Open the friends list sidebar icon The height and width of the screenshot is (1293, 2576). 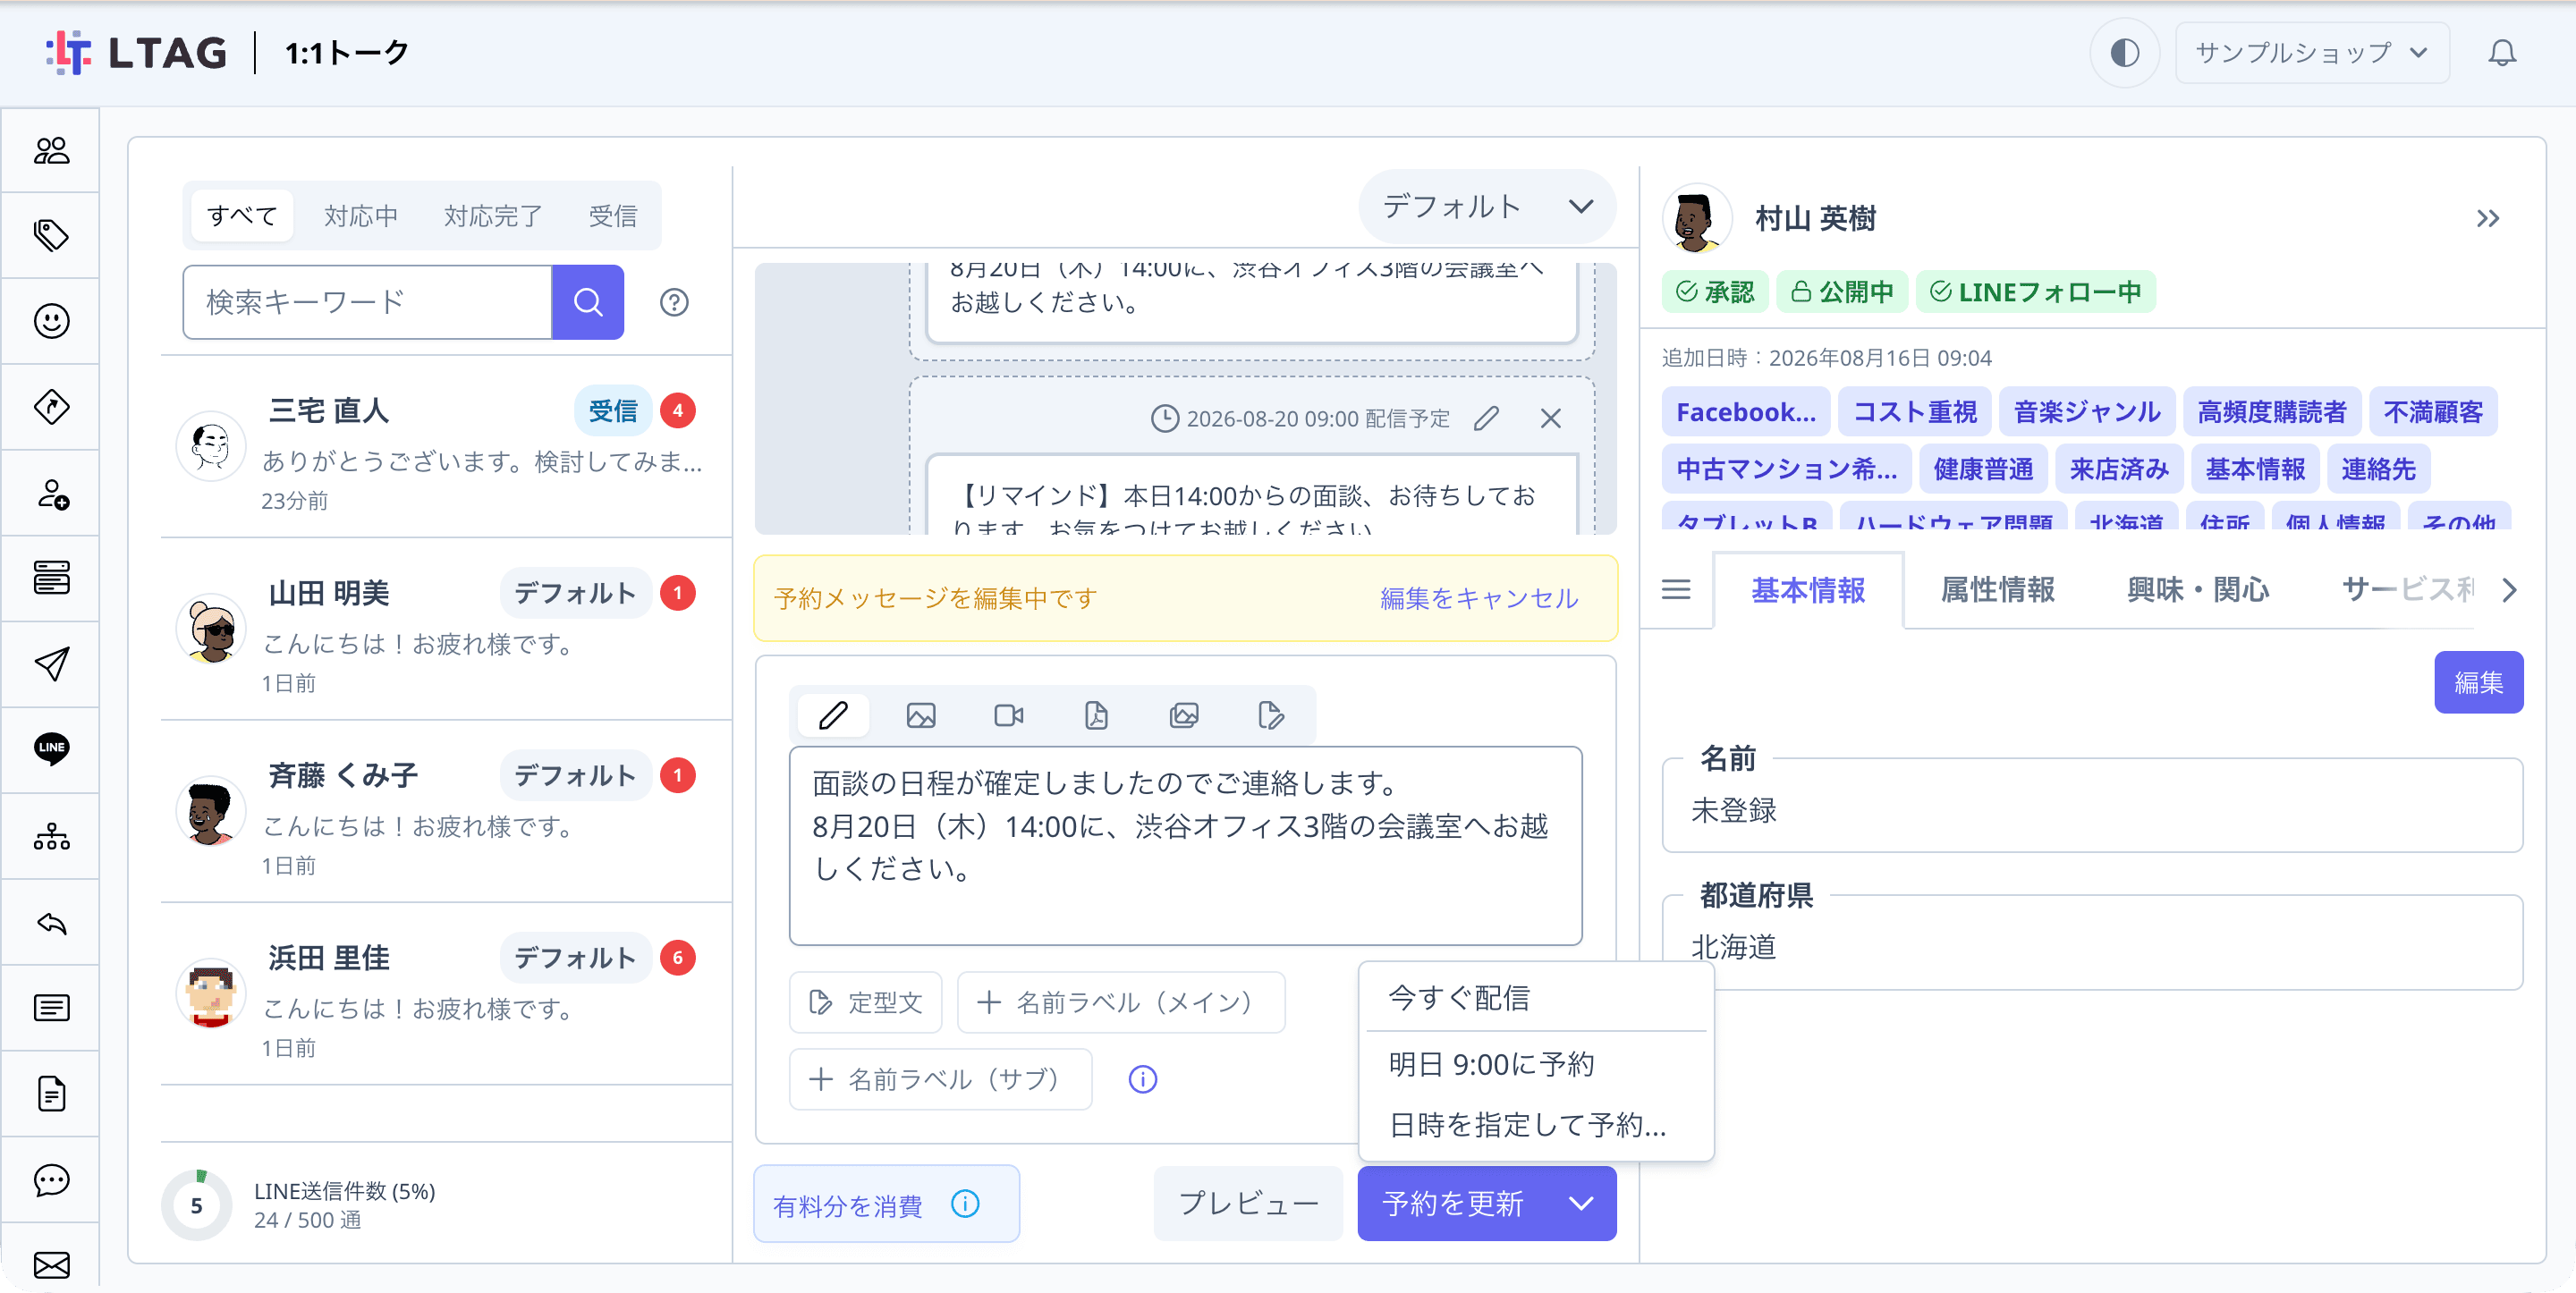pyautogui.click(x=51, y=150)
